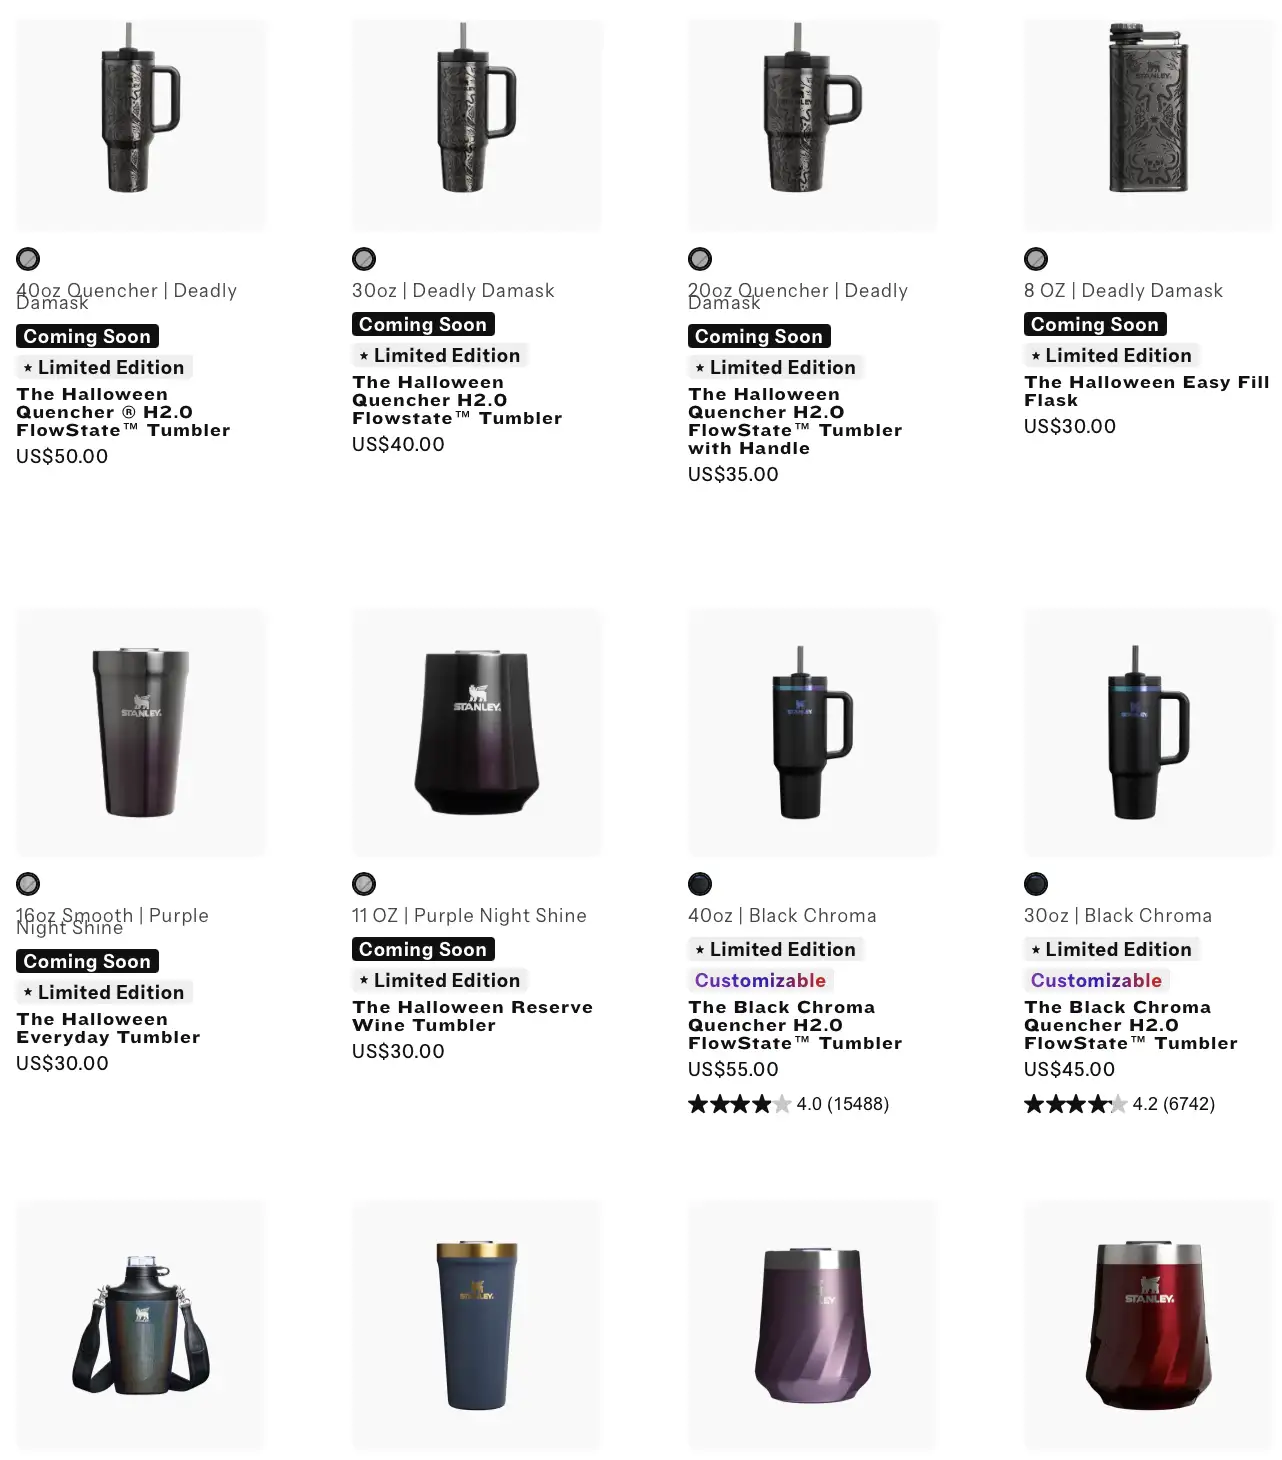Open the 40oz Halloween Quencher product image
The height and width of the screenshot is (1460, 1282).
(141, 125)
